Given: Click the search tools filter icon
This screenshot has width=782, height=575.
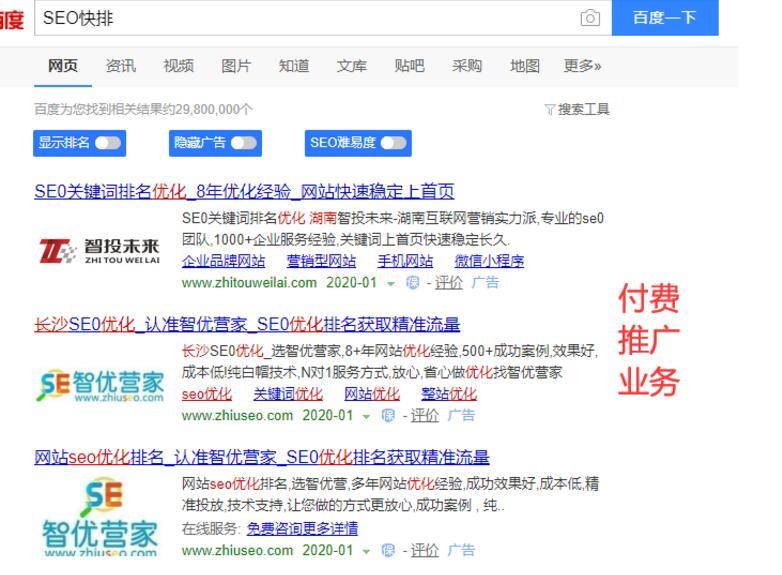Looking at the screenshot, I should [x=549, y=110].
